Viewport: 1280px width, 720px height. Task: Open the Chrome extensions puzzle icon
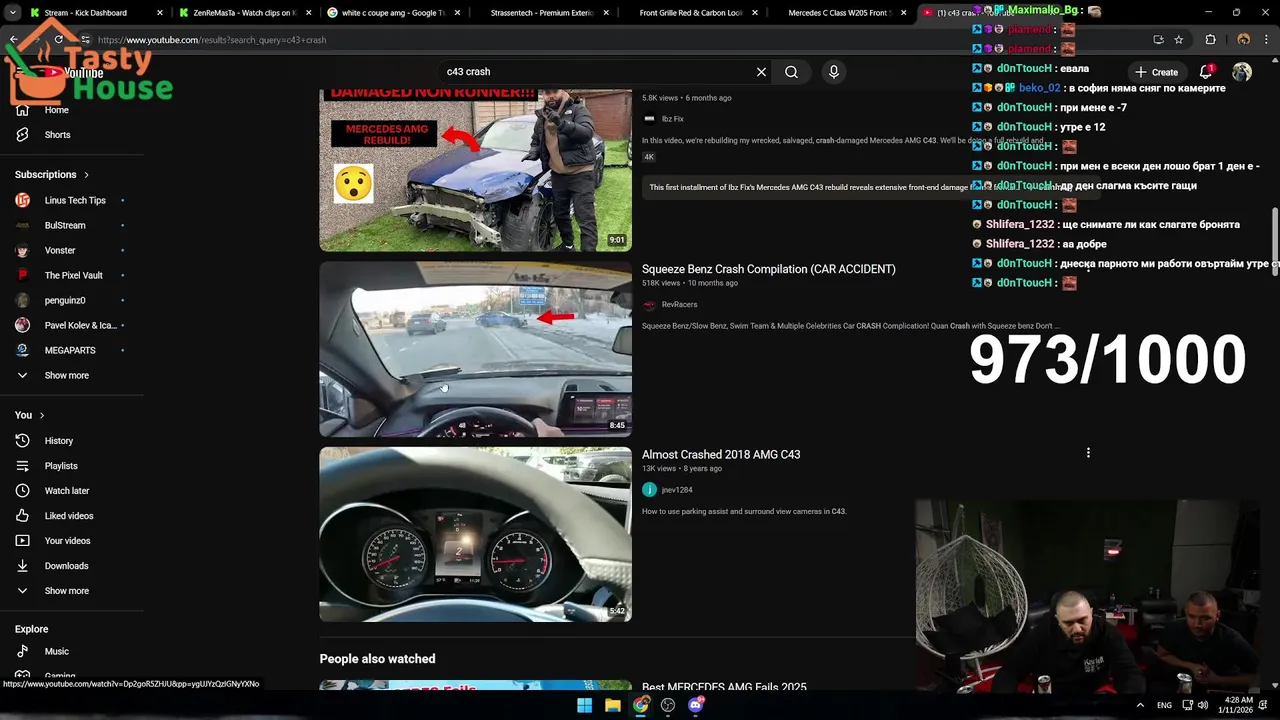pos(1210,40)
